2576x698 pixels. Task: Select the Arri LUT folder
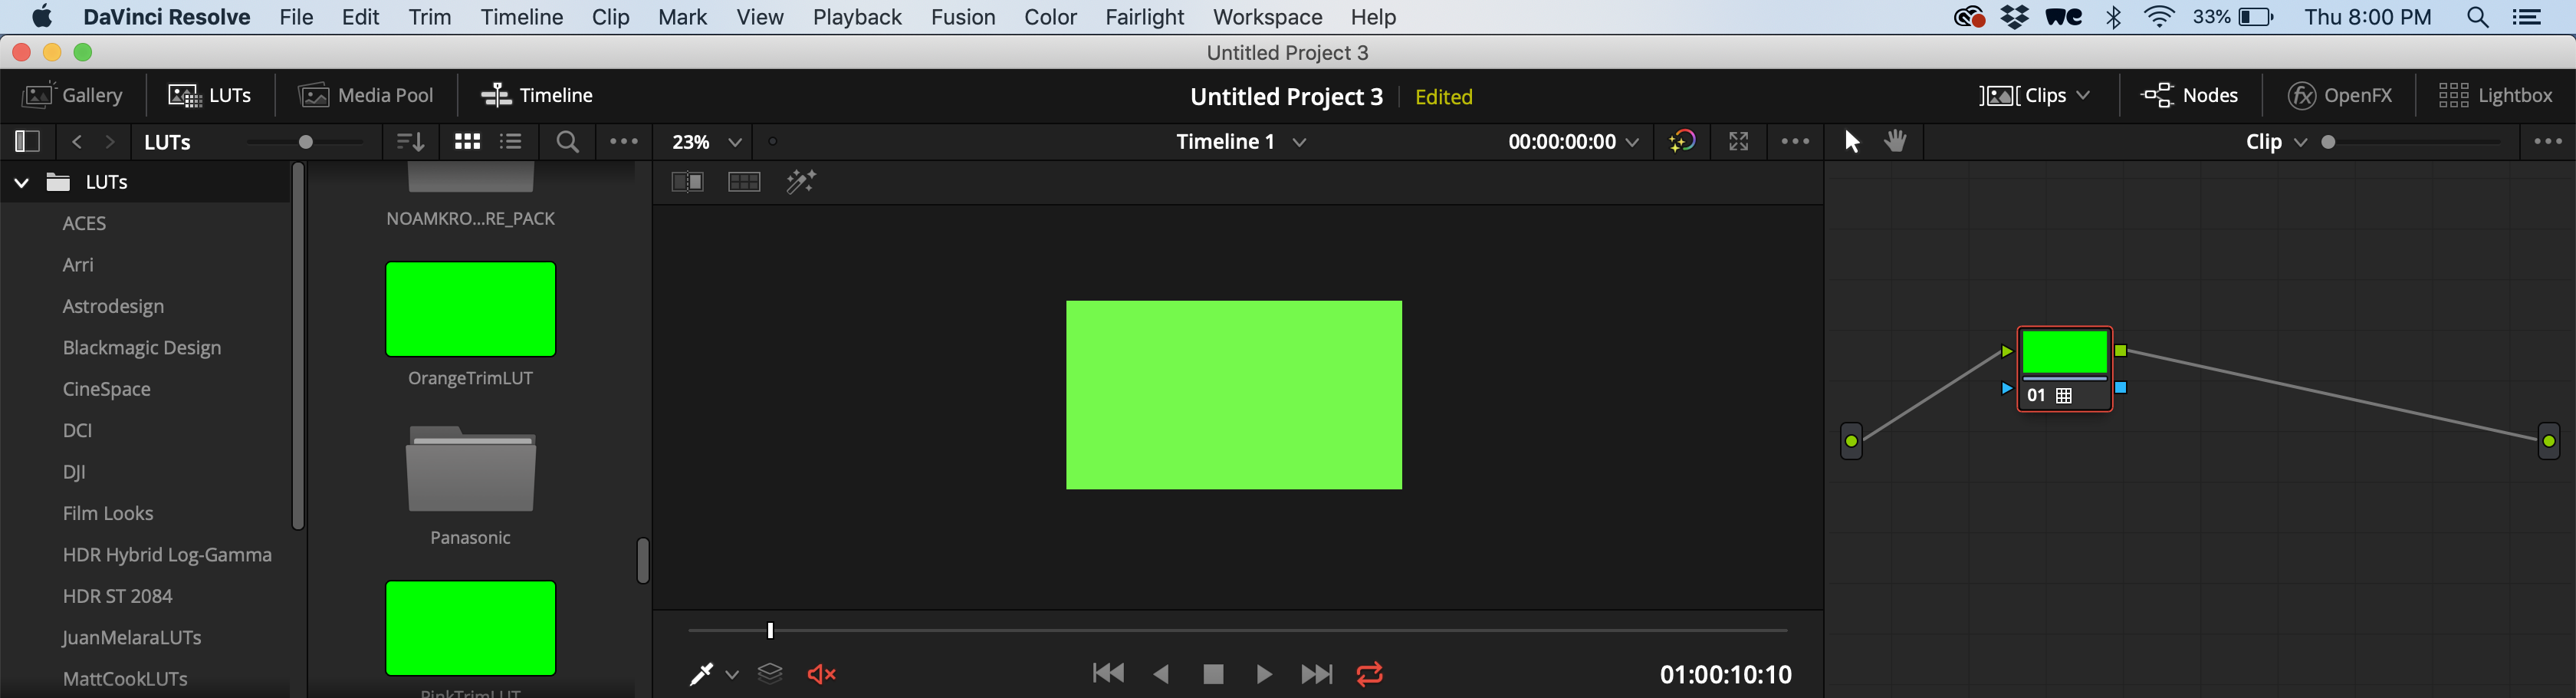pos(78,265)
